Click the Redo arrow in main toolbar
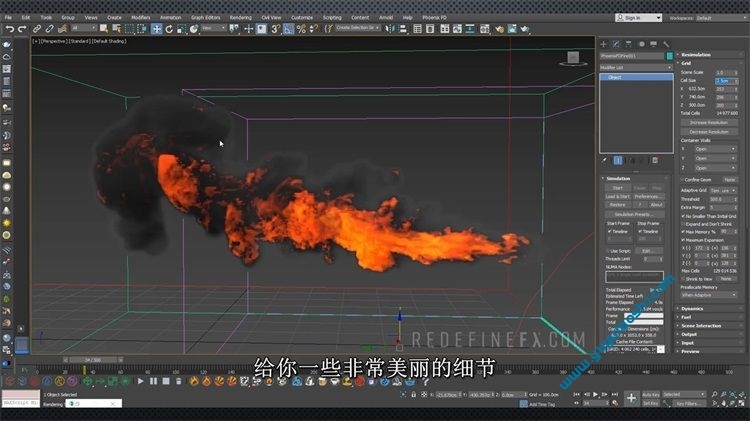Screen dimensions: 750x421 (22, 29)
